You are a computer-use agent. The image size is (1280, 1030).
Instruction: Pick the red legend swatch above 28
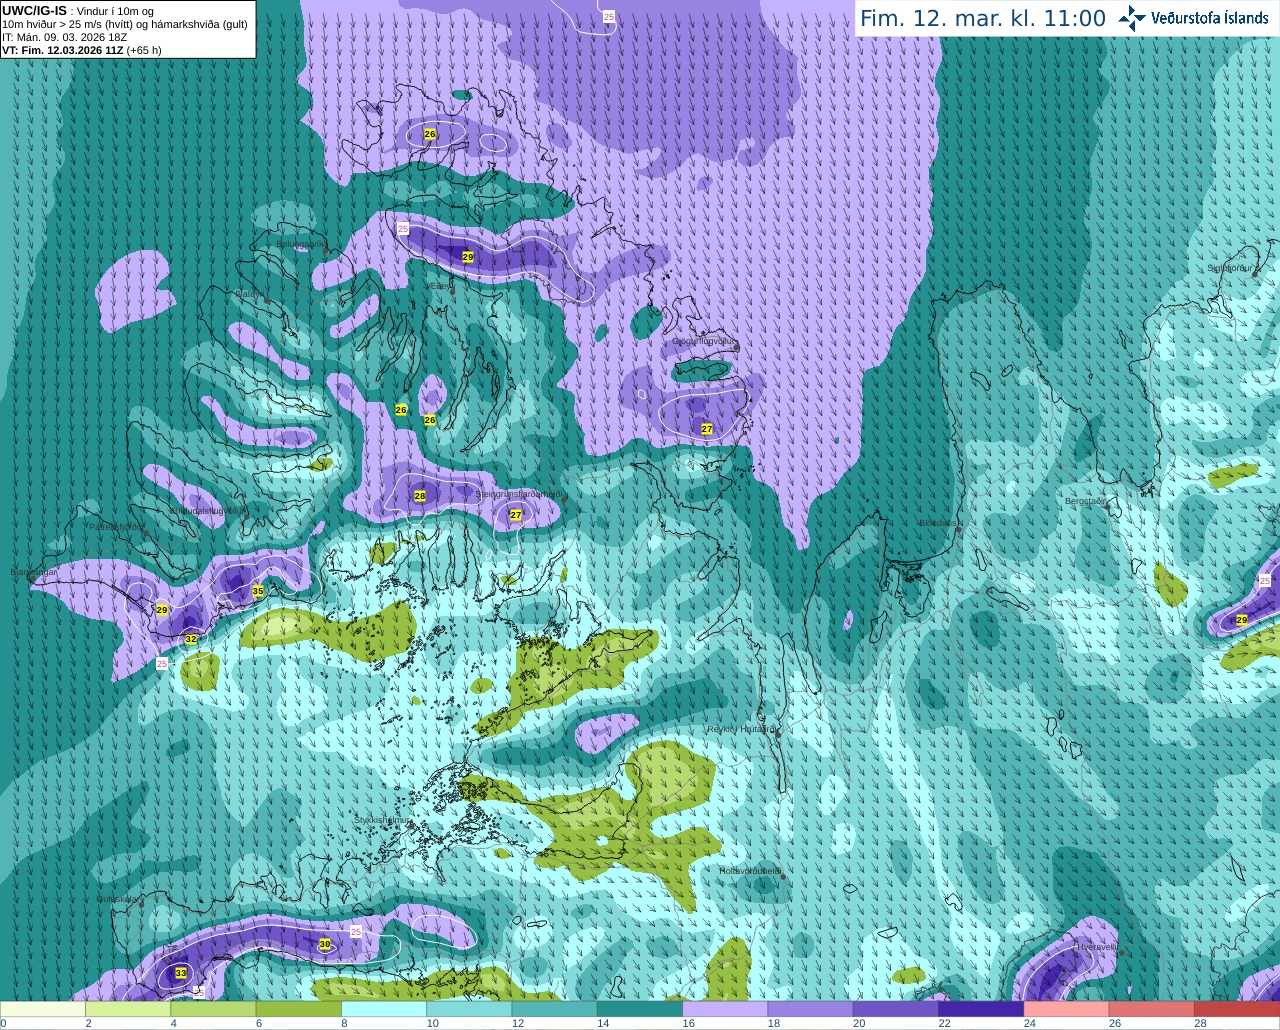[x=1237, y=1009]
